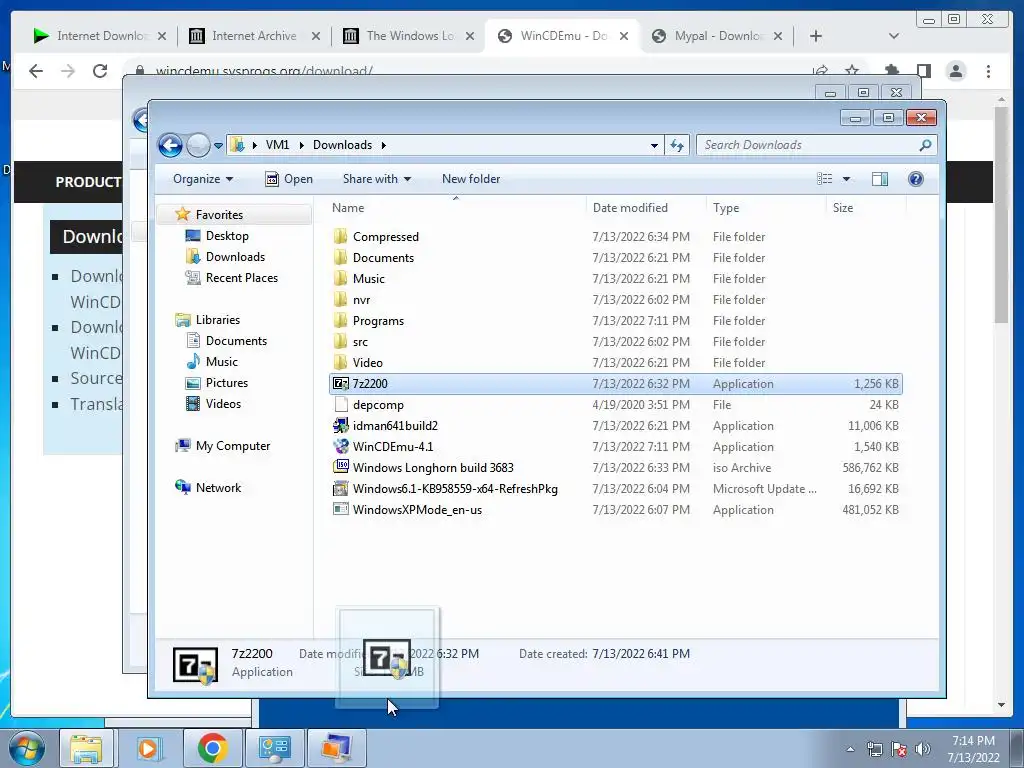This screenshot has width=1024, height=768.
Task: Open Windows Media Player from taskbar
Action: (x=149, y=748)
